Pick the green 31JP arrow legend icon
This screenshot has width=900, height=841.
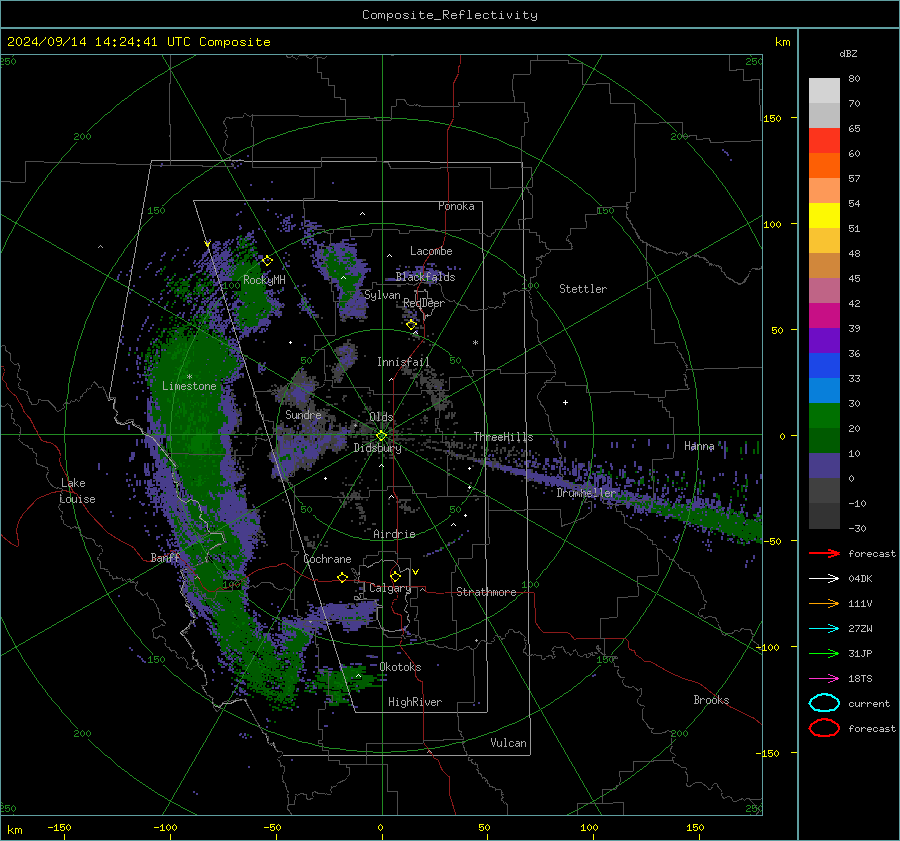pos(824,653)
